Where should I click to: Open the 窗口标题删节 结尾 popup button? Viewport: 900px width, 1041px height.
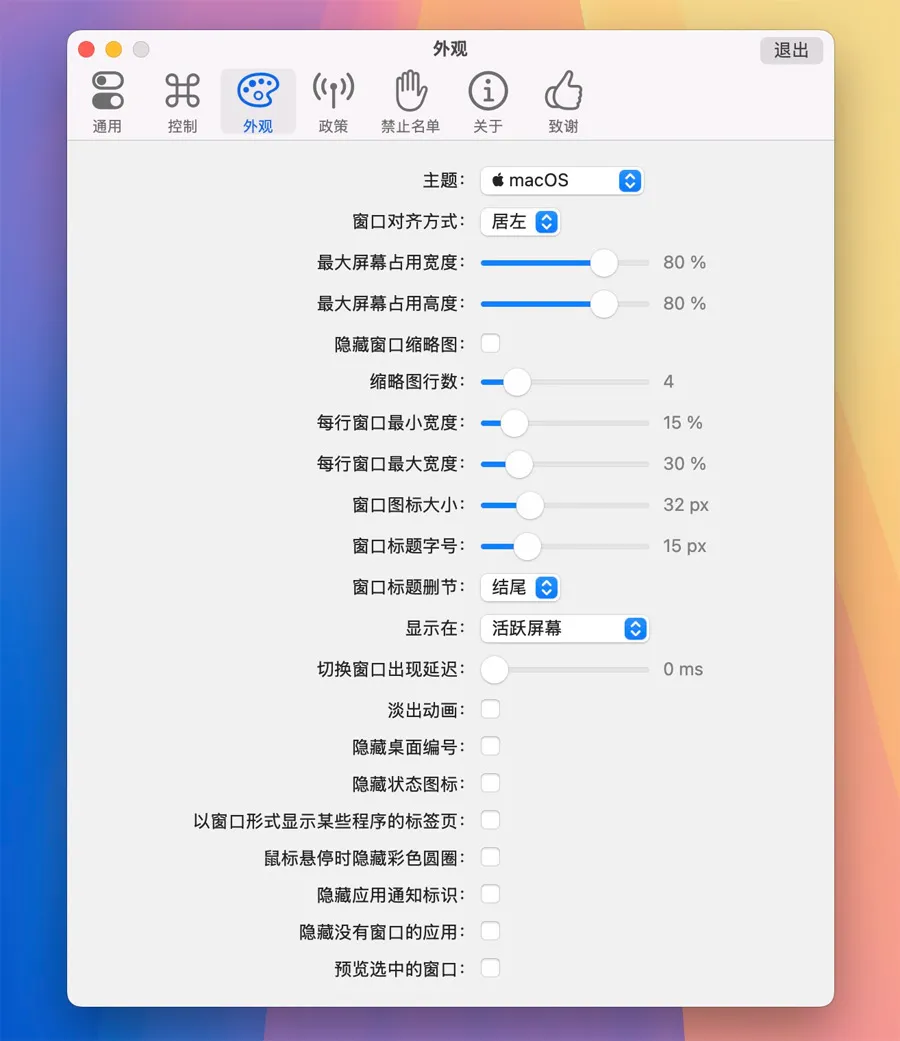coord(520,588)
